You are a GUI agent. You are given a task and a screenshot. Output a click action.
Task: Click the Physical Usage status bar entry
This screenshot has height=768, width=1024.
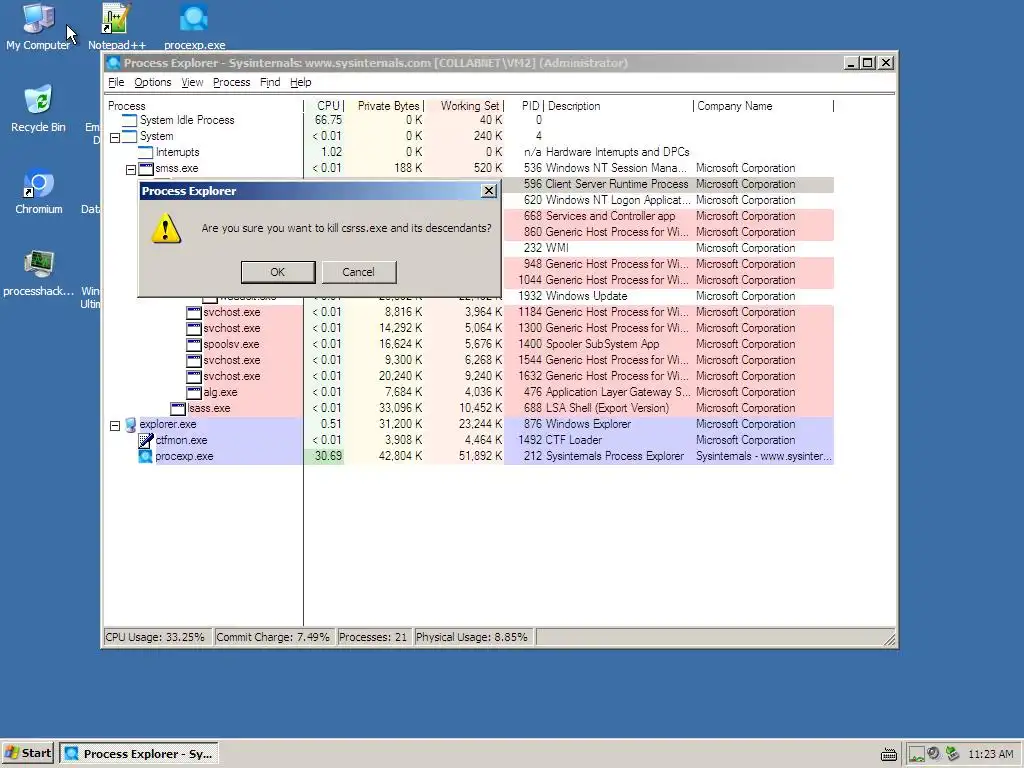point(472,637)
